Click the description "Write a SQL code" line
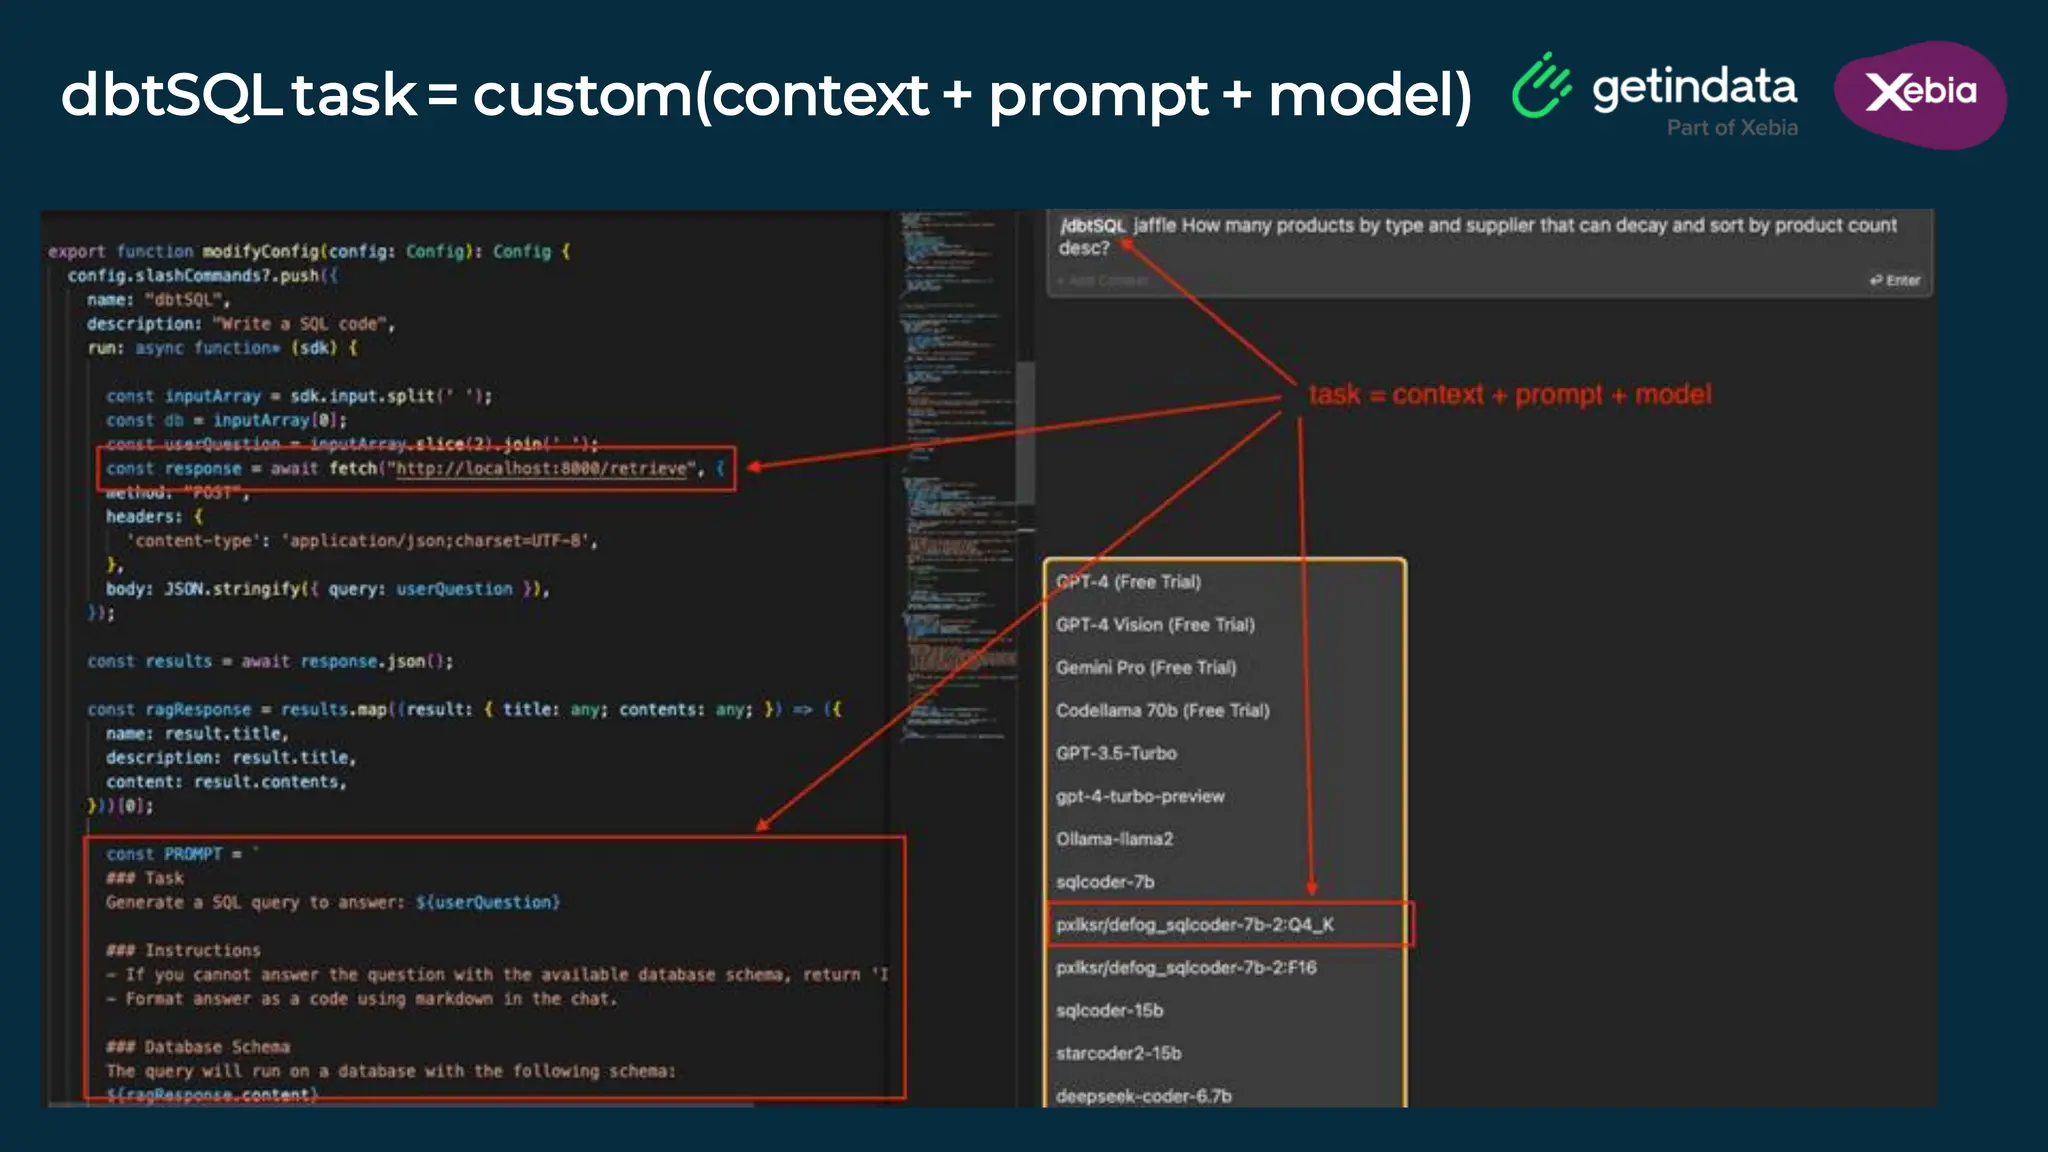 click(x=241, y=324)
